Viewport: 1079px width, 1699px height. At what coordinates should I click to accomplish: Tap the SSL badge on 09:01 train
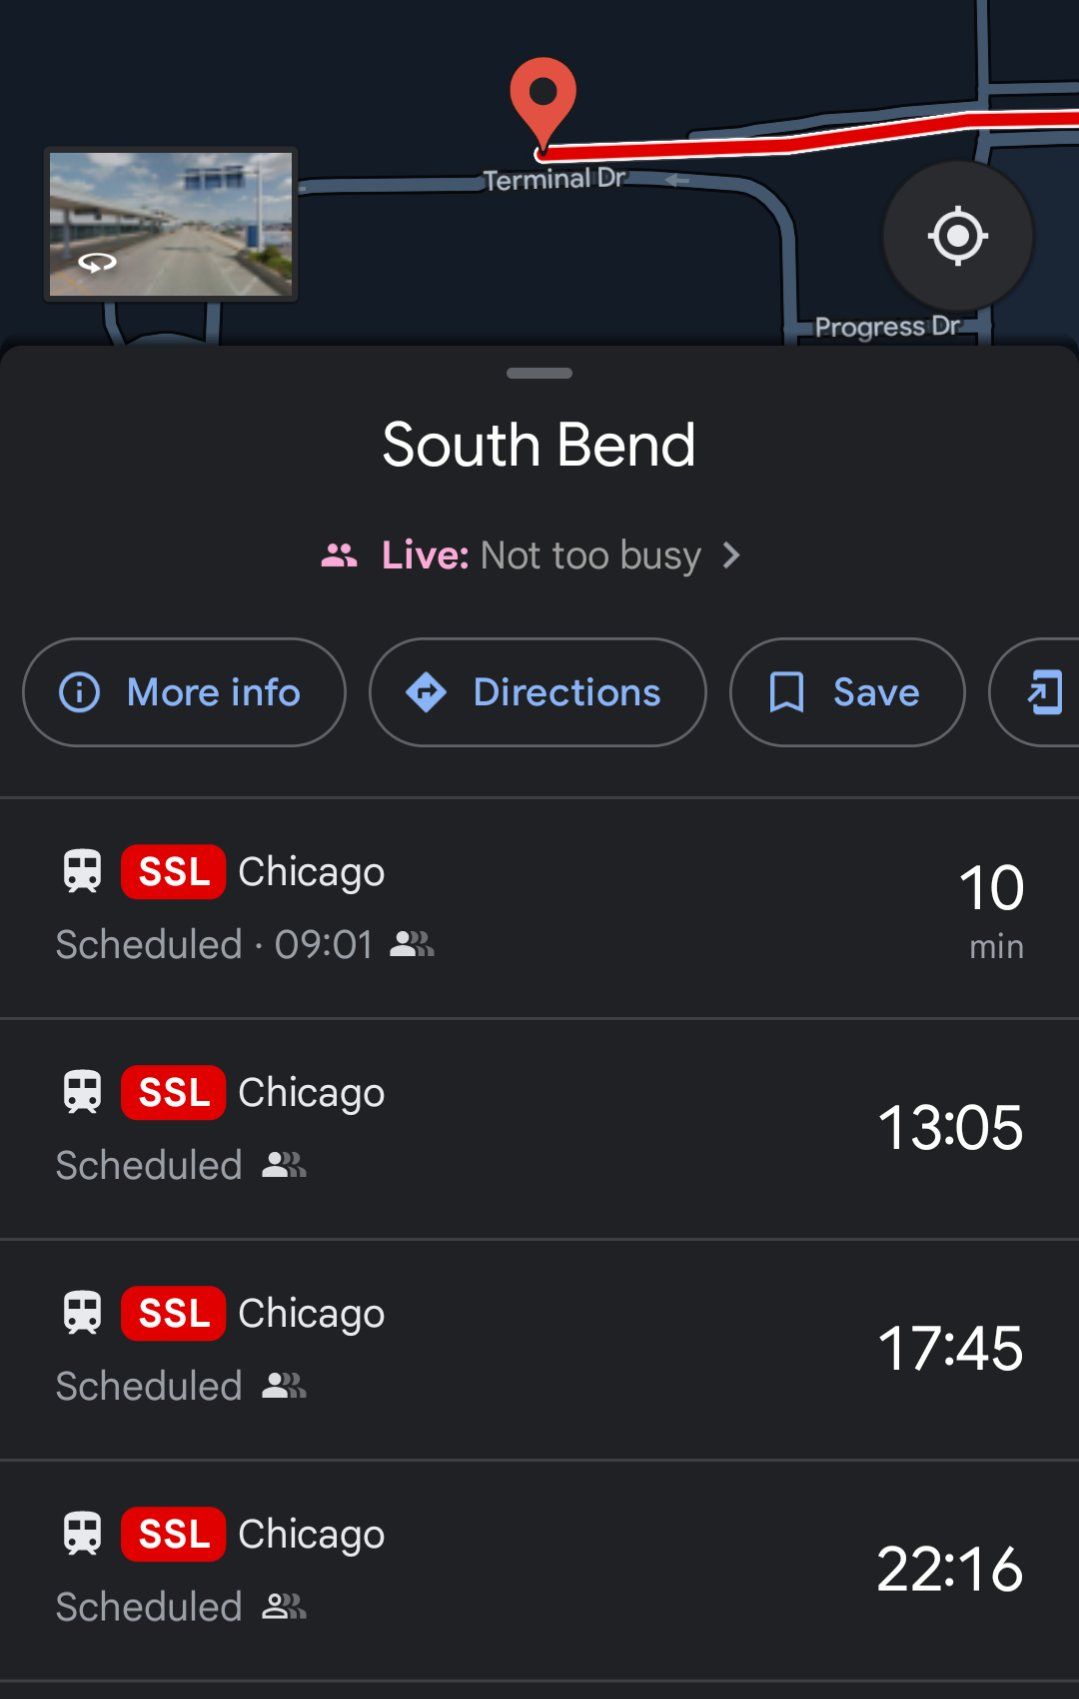point(173,872)
